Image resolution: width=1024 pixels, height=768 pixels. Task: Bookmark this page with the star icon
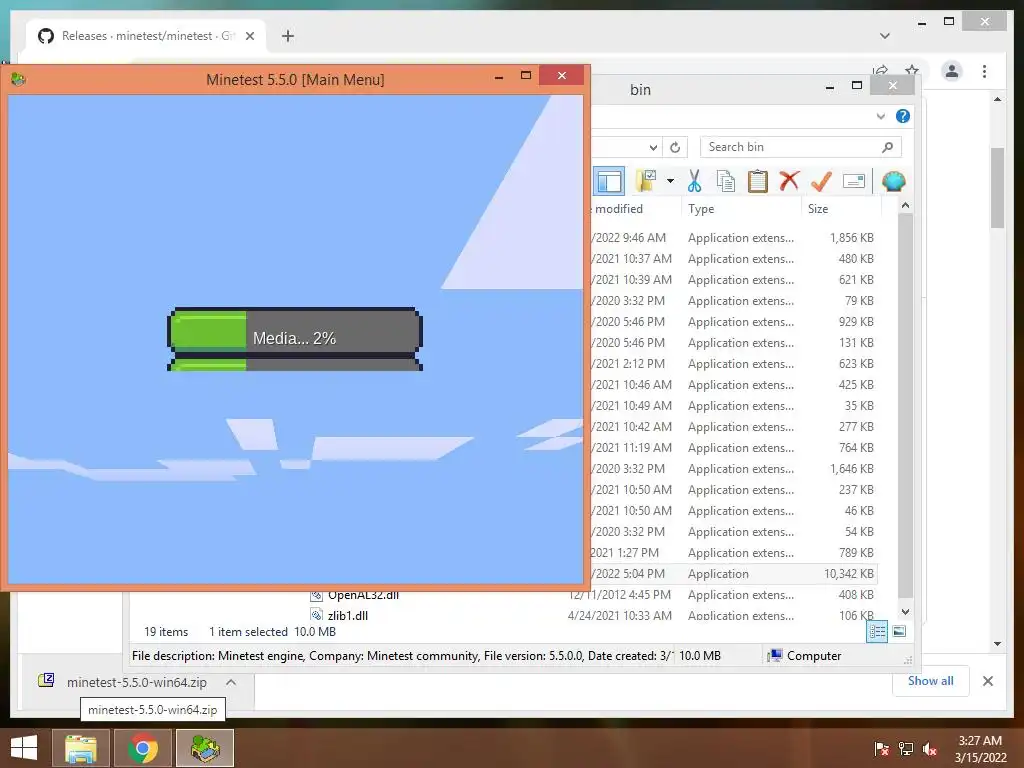tap(912, 70)
